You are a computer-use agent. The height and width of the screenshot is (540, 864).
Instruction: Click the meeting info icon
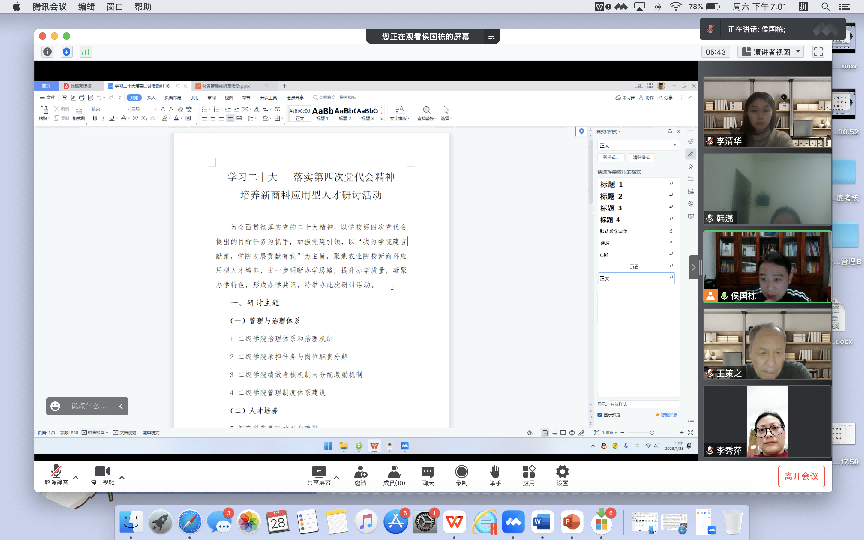click(x=47, y=51)
